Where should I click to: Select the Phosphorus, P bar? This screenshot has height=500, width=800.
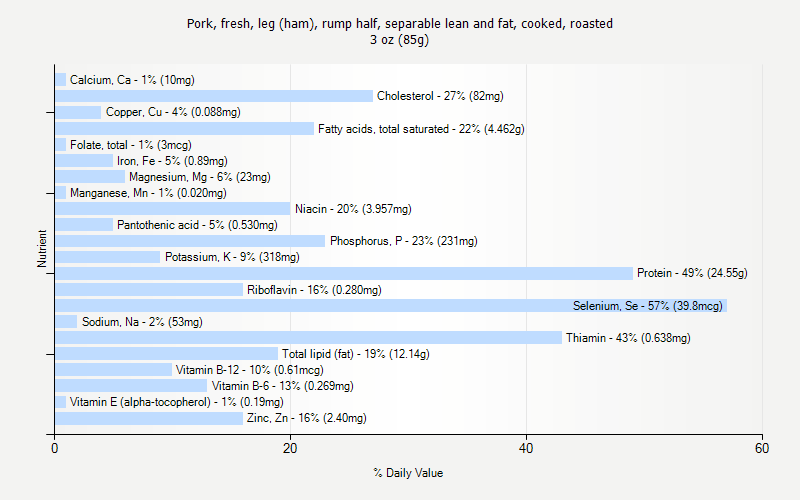point(190,241)
